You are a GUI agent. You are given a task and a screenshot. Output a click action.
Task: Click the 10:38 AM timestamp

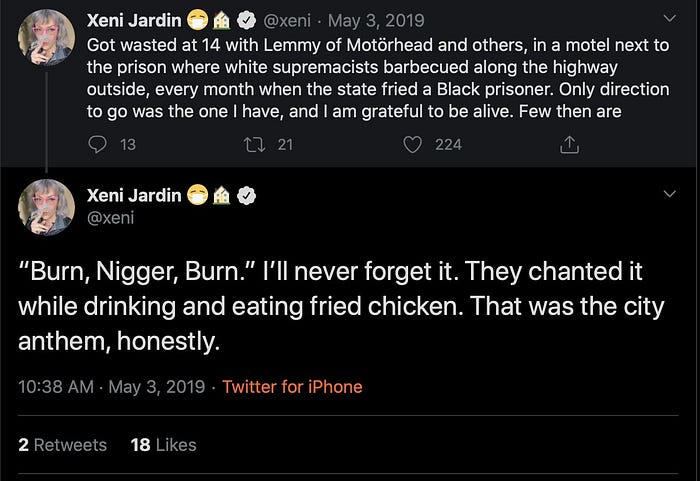coord(54,386)
